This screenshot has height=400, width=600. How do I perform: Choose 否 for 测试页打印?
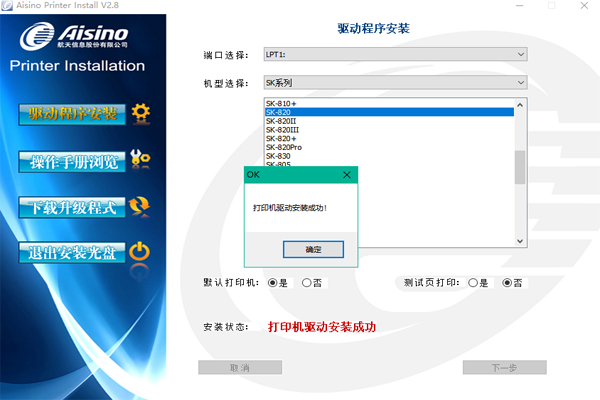[x=507, y=283]
